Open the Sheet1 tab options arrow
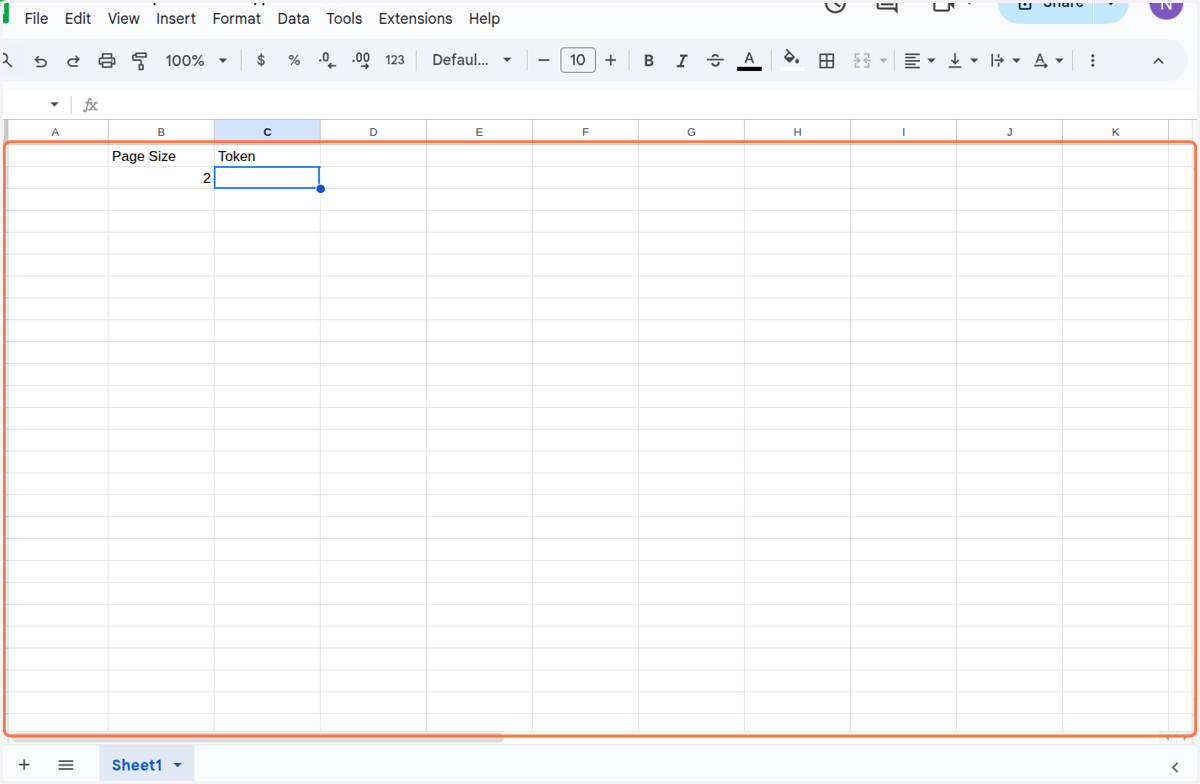This screenshot has height=784, width=1200. click(178, 765)
